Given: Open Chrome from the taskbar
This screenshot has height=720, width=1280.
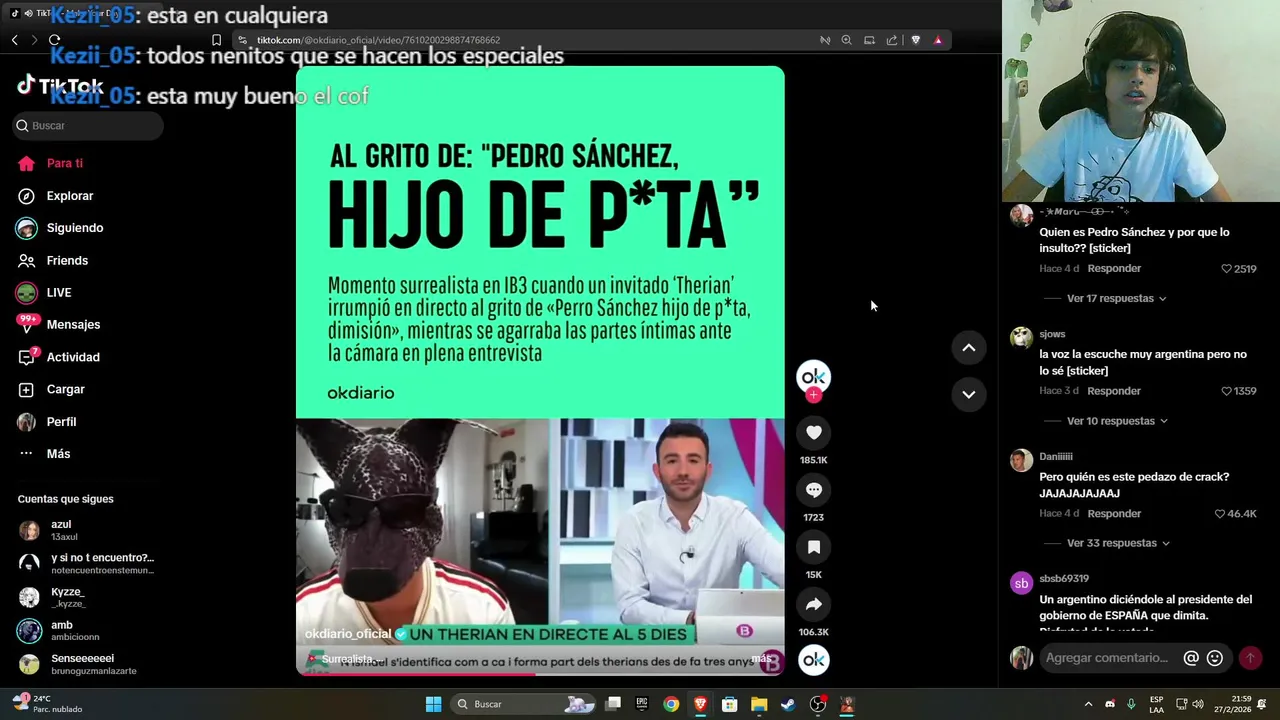Looking at the screenshot, I should (x=671, y=704).
